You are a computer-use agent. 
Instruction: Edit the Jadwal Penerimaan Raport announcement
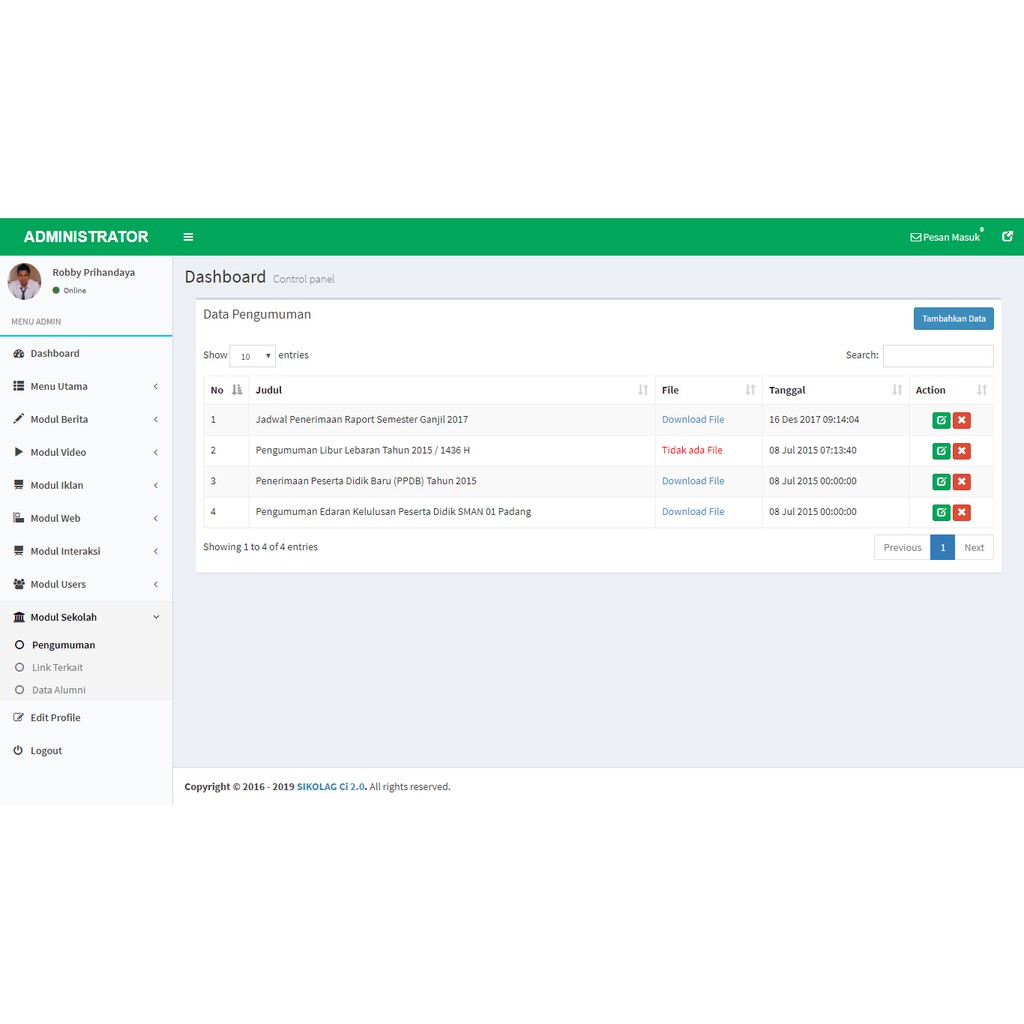941,420
